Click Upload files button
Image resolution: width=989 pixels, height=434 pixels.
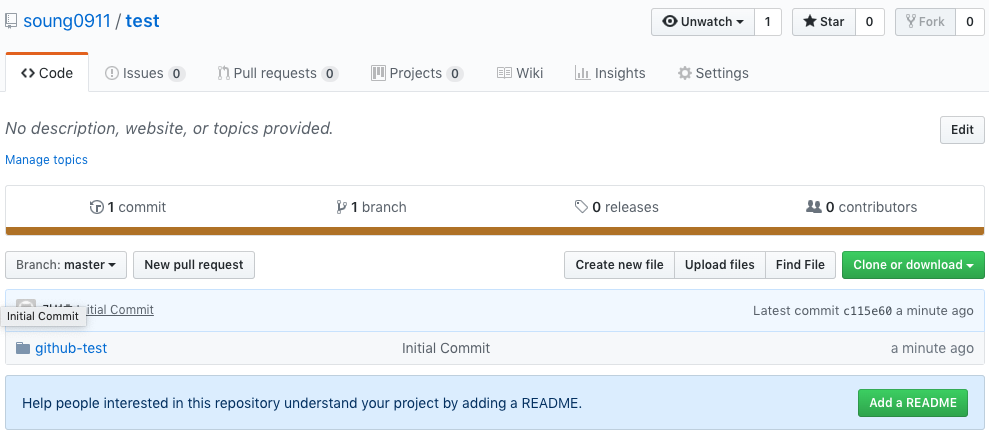(x=720, y=265)
